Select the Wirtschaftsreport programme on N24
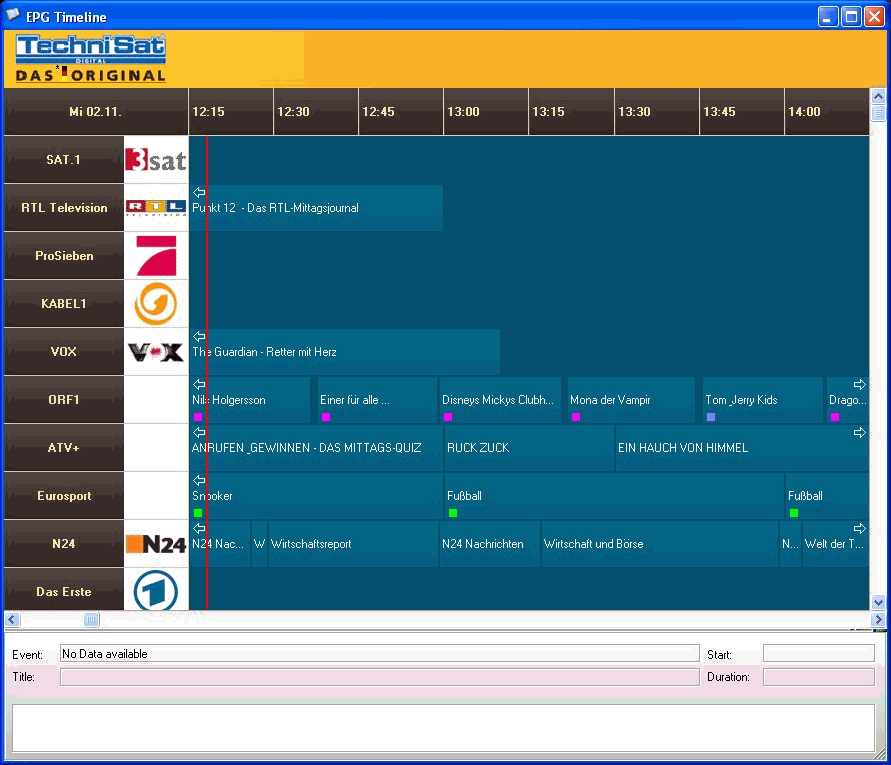 coord(353,544)
